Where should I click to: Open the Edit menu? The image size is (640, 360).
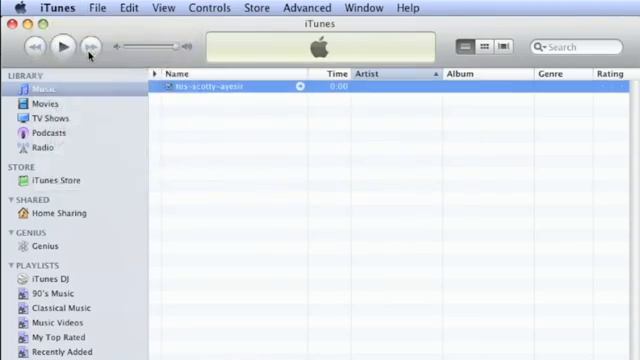(129, 8)
